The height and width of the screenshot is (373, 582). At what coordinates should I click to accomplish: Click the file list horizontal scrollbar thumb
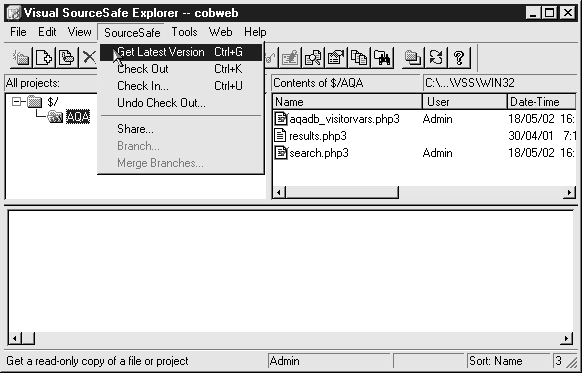pyautogui.click(x=342, y=192)
